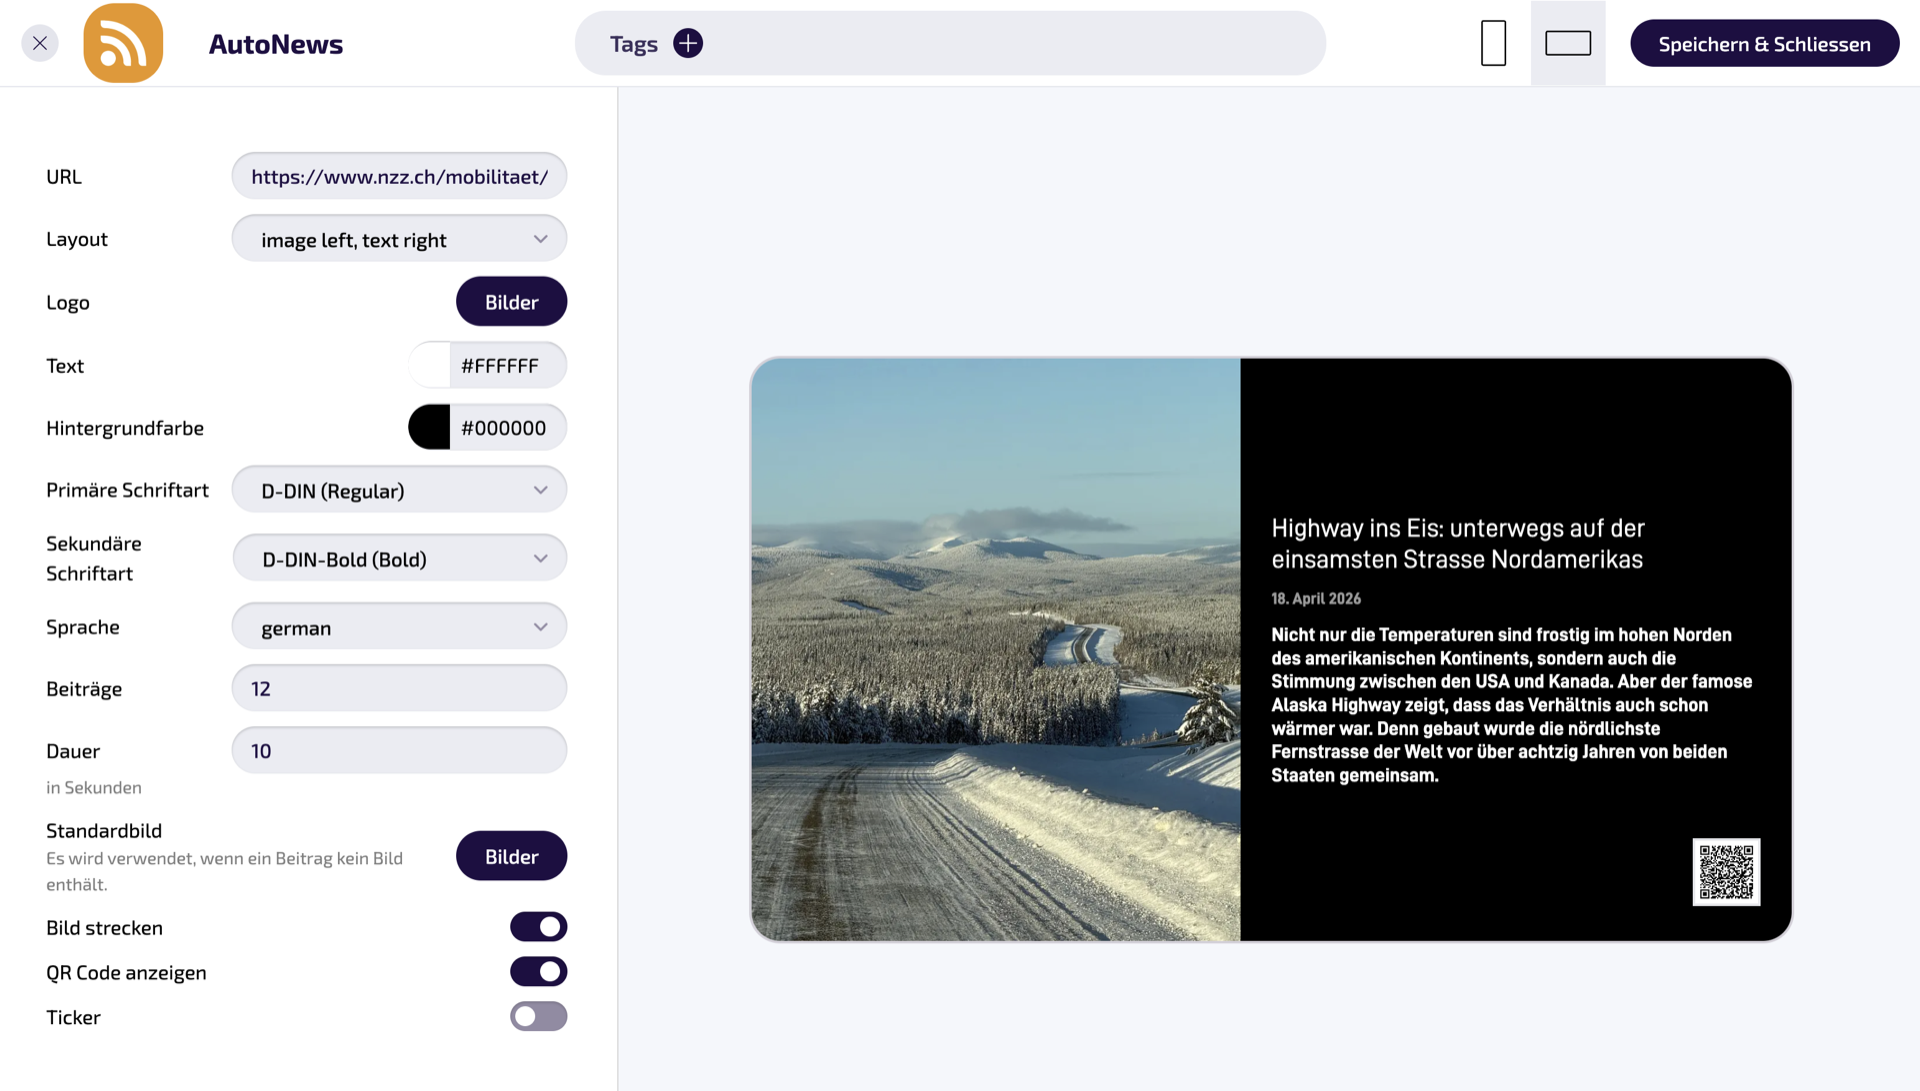Close the AutoNews editor with the X icon
This screenshot has height=1091, width=1920.
coord(40,43)
